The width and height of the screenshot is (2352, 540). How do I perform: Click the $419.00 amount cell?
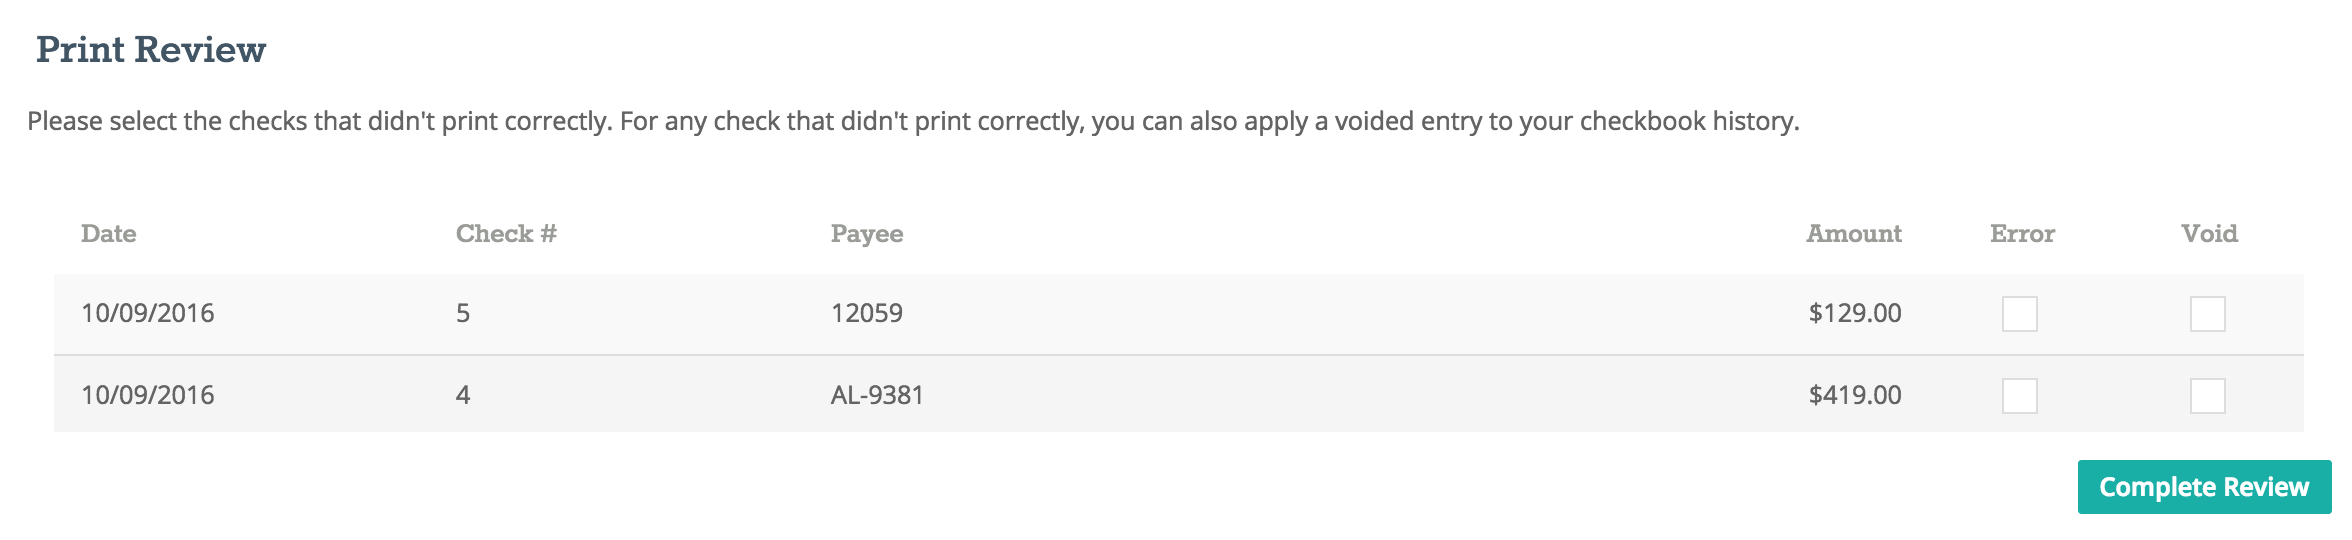1855,395
